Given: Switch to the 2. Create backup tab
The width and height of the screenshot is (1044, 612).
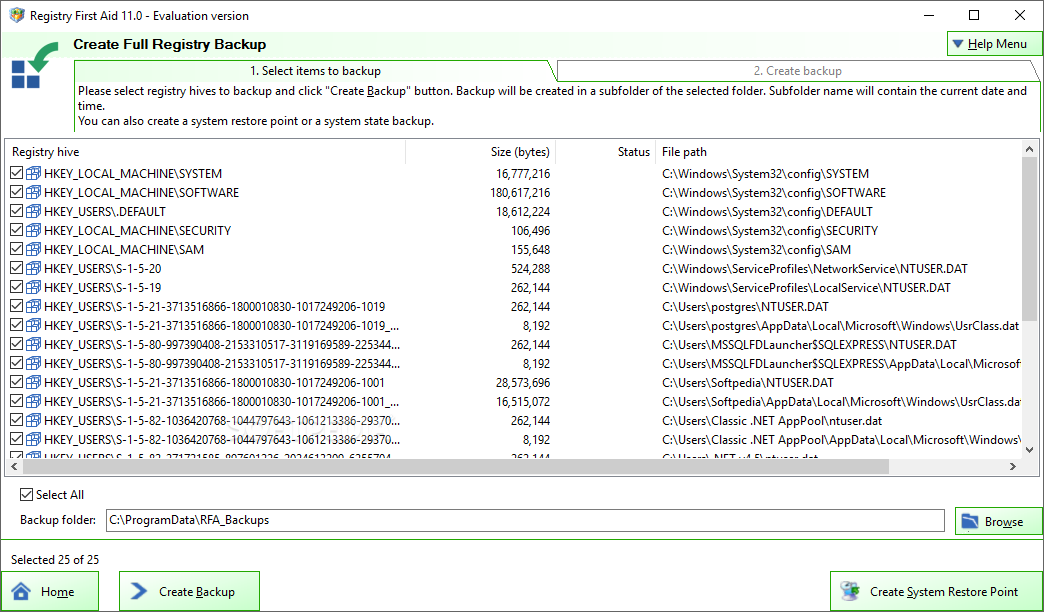Looking at the screenshot, I should point(797,71).
